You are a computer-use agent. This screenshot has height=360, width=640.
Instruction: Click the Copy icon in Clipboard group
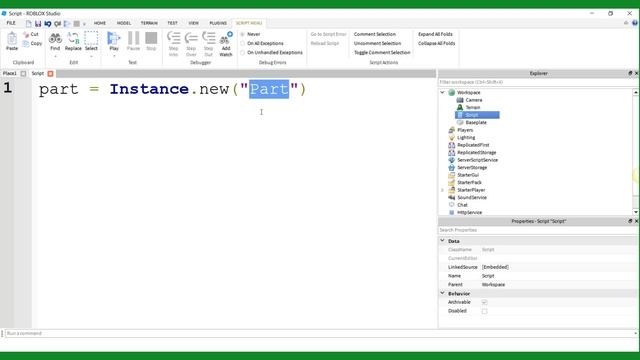(x=26, y=43)
